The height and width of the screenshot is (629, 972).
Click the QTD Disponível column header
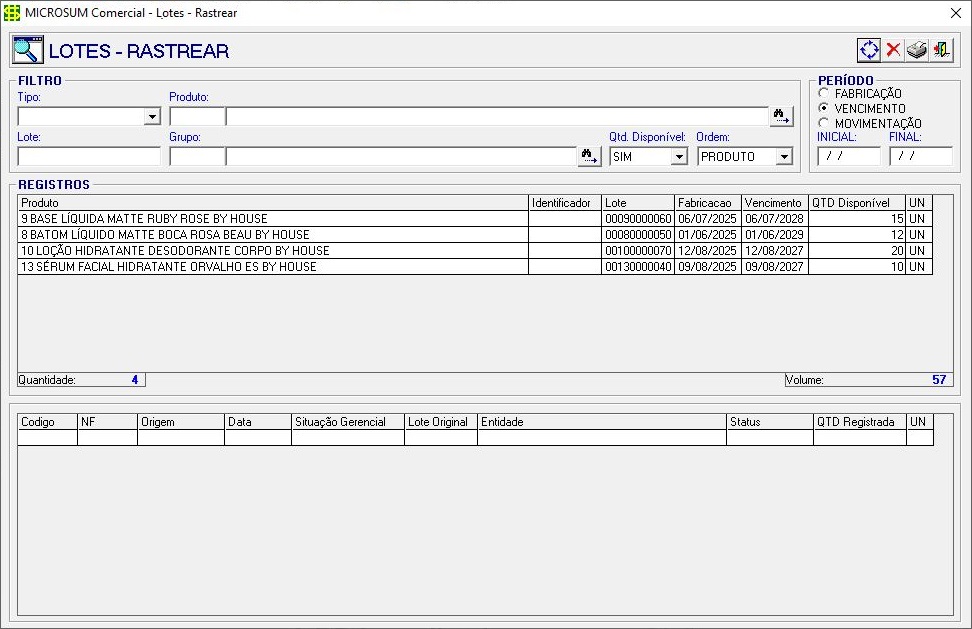(857, 203)
